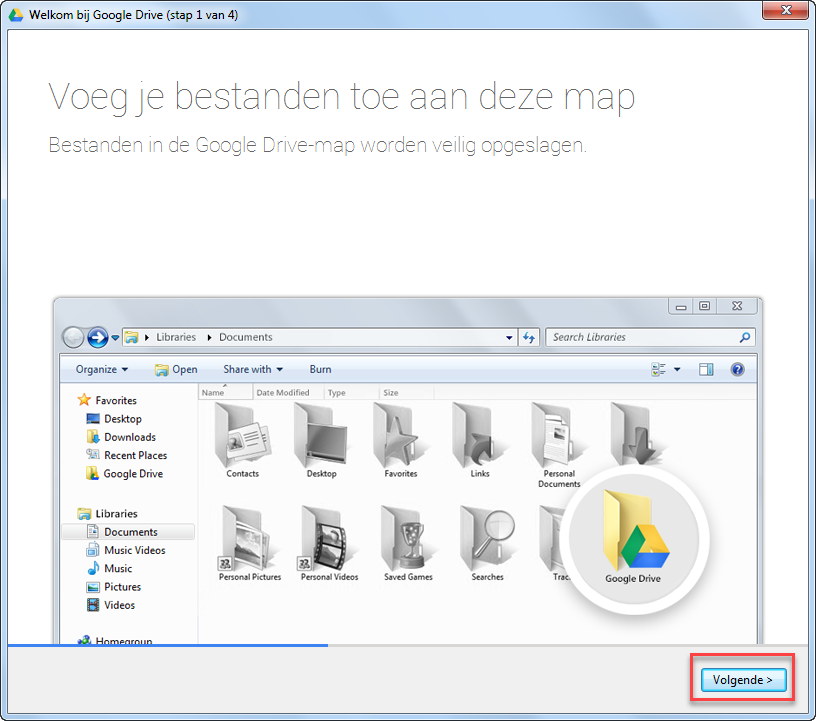Click Burn in the Explorer toolbar

(321, 370)
